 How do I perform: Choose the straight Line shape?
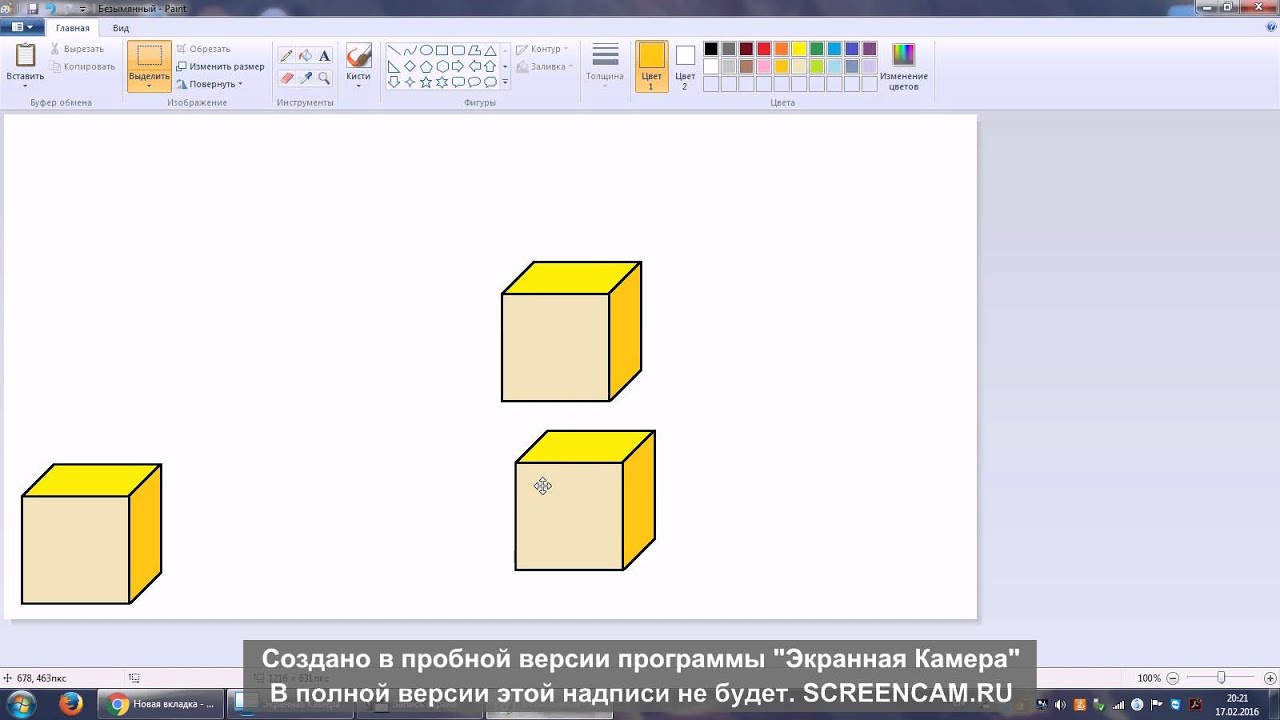coord(394,50)
